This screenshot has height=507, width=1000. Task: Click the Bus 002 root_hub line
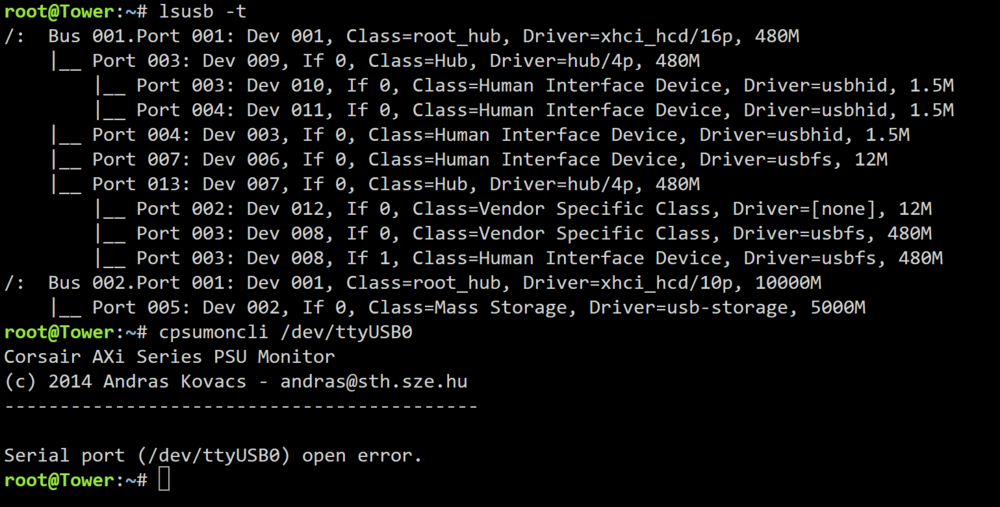tap(413, 283)
